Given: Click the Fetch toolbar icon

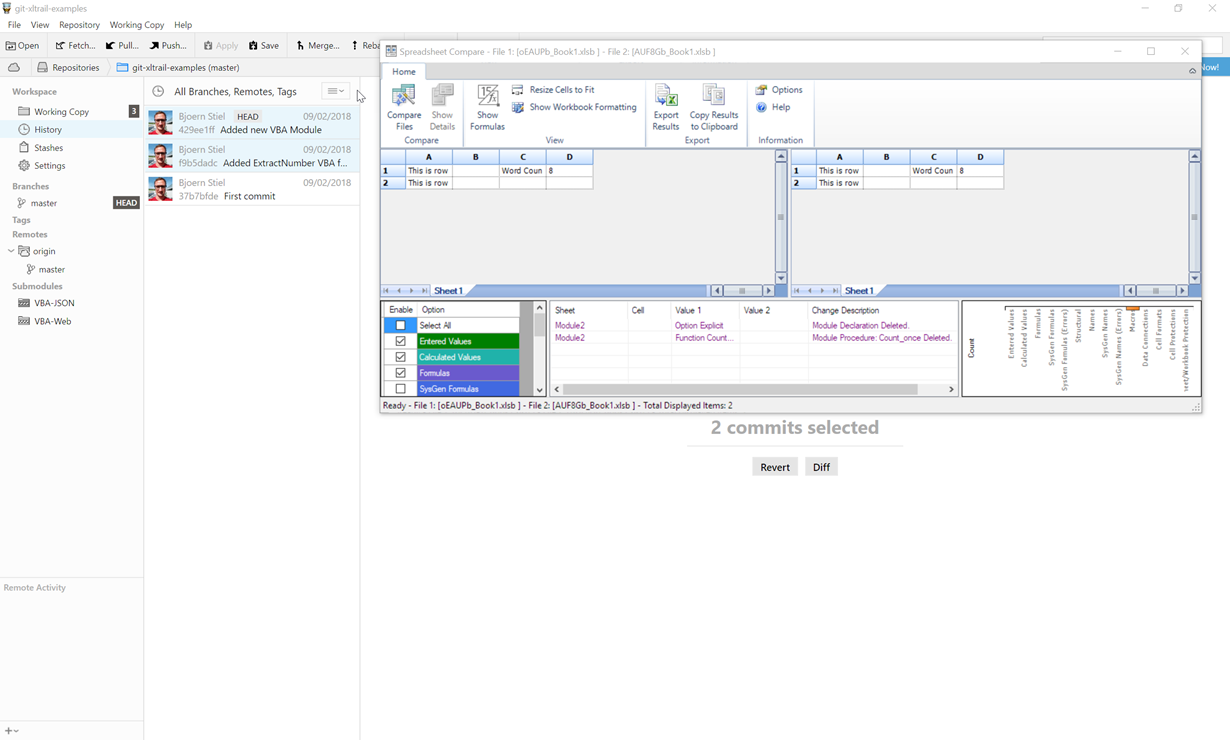Looking at the screenshot, I should pos(74,45).
